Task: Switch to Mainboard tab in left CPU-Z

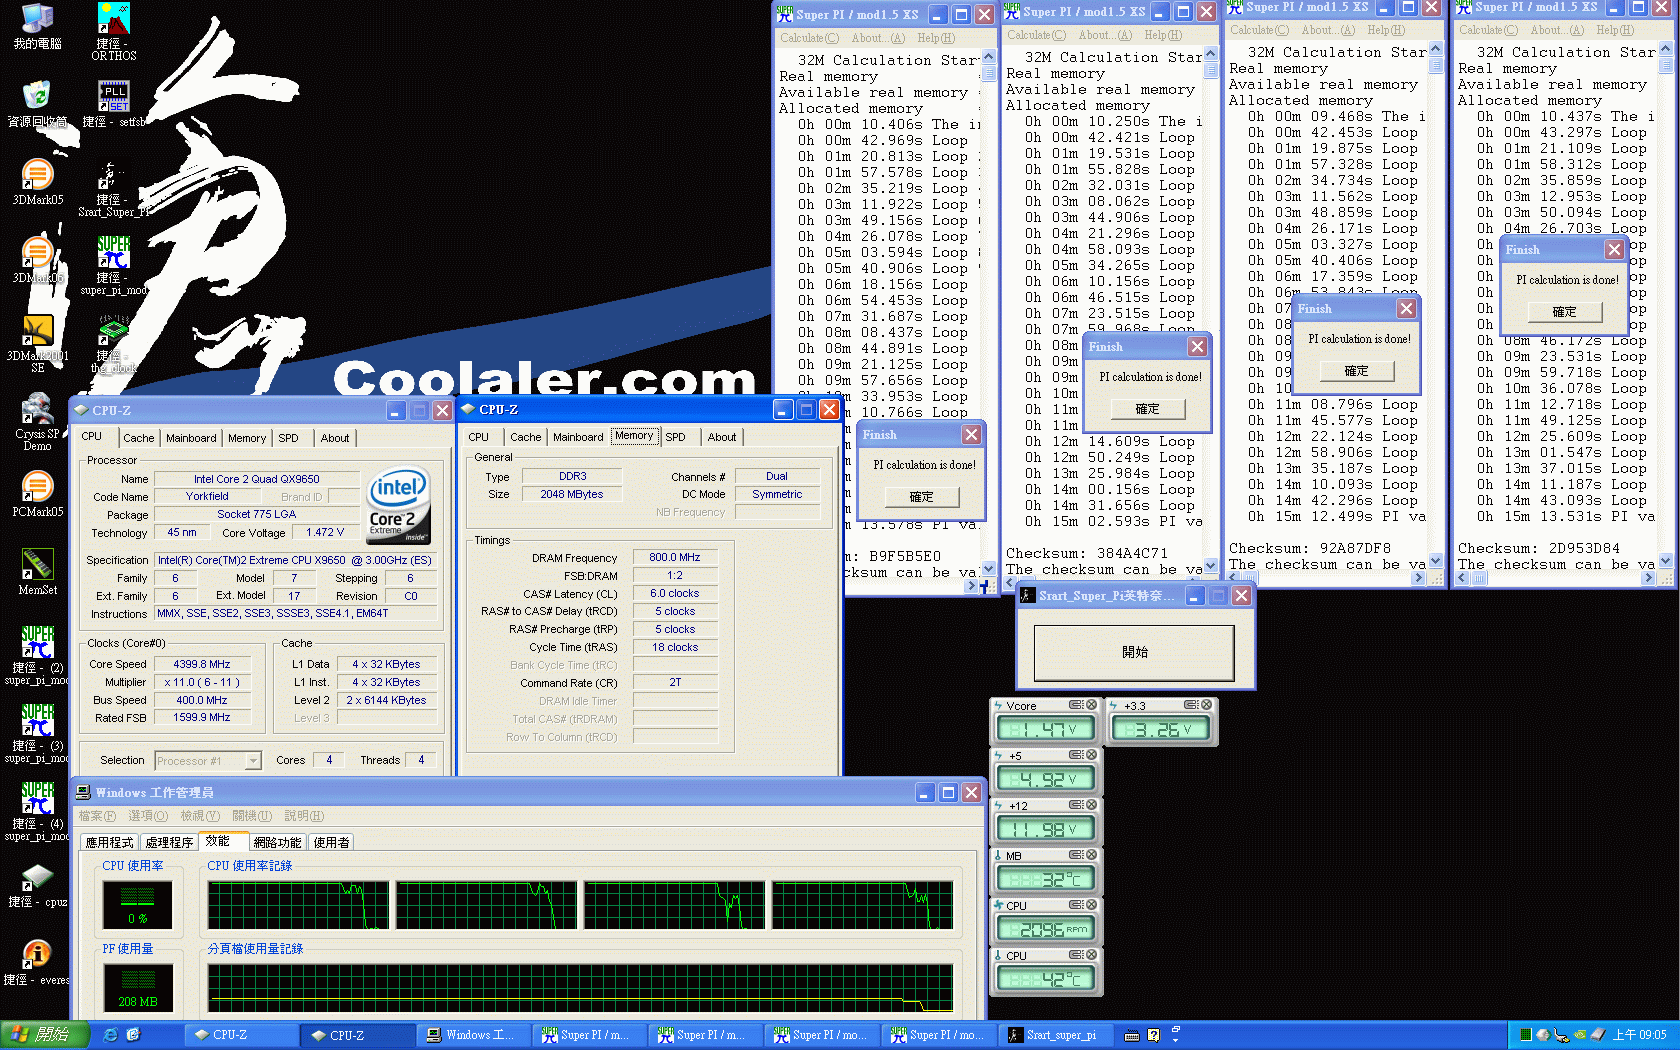Action: click(191, 438)
